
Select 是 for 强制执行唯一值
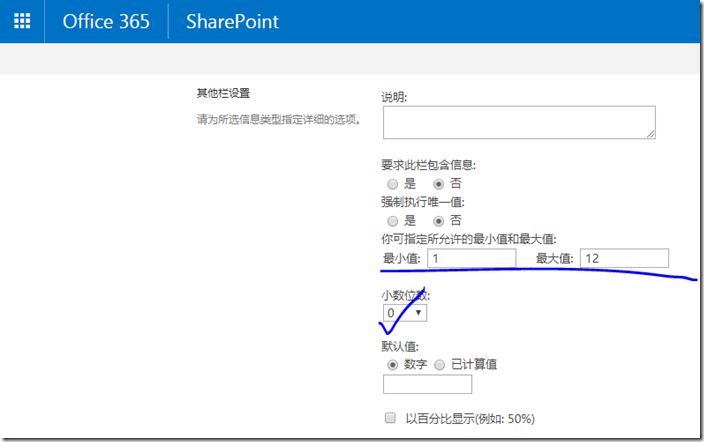393,221
